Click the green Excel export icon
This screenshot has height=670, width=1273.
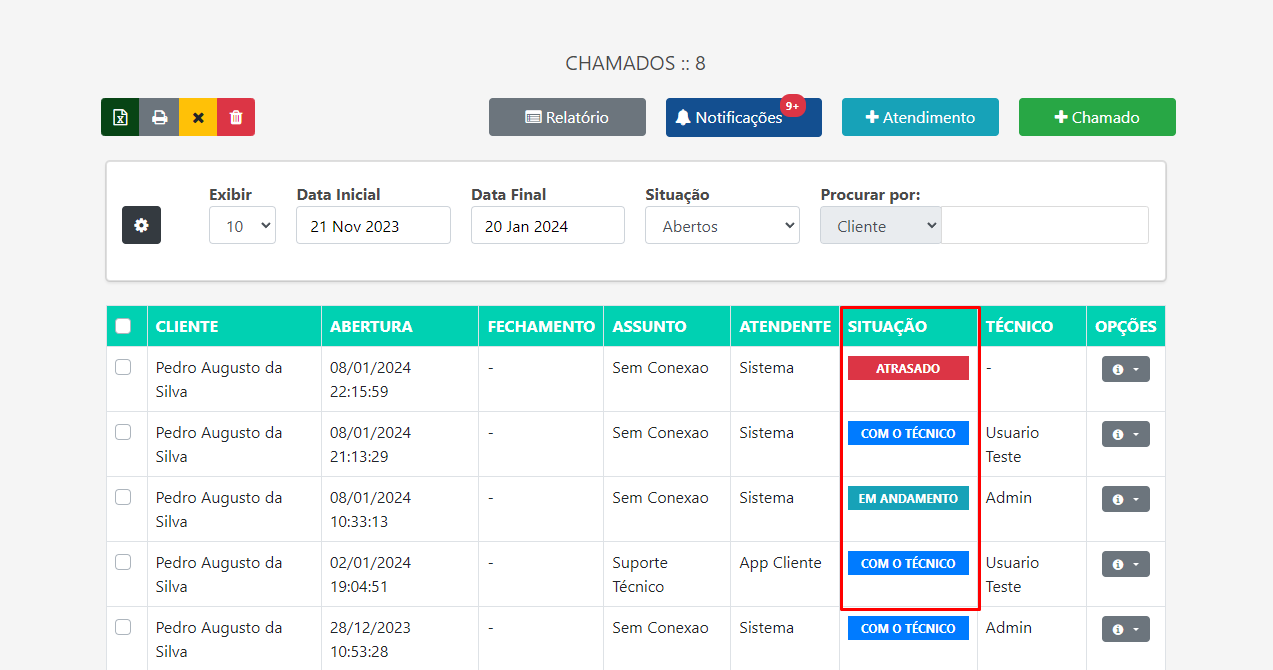click(x=120, y=117)
